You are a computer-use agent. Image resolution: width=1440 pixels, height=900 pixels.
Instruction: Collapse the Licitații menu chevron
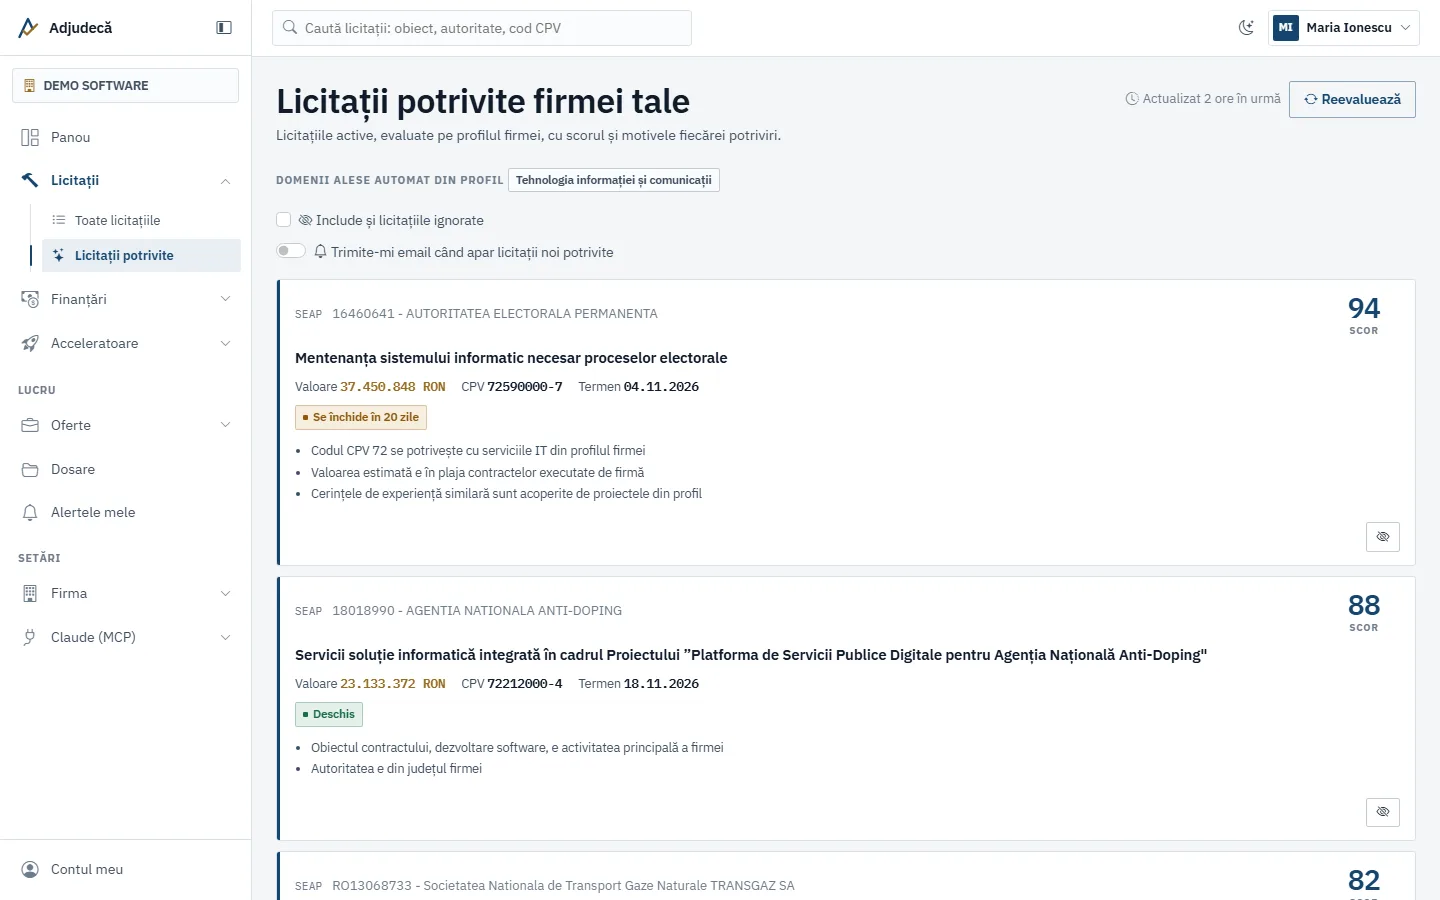tap(225, 181)
